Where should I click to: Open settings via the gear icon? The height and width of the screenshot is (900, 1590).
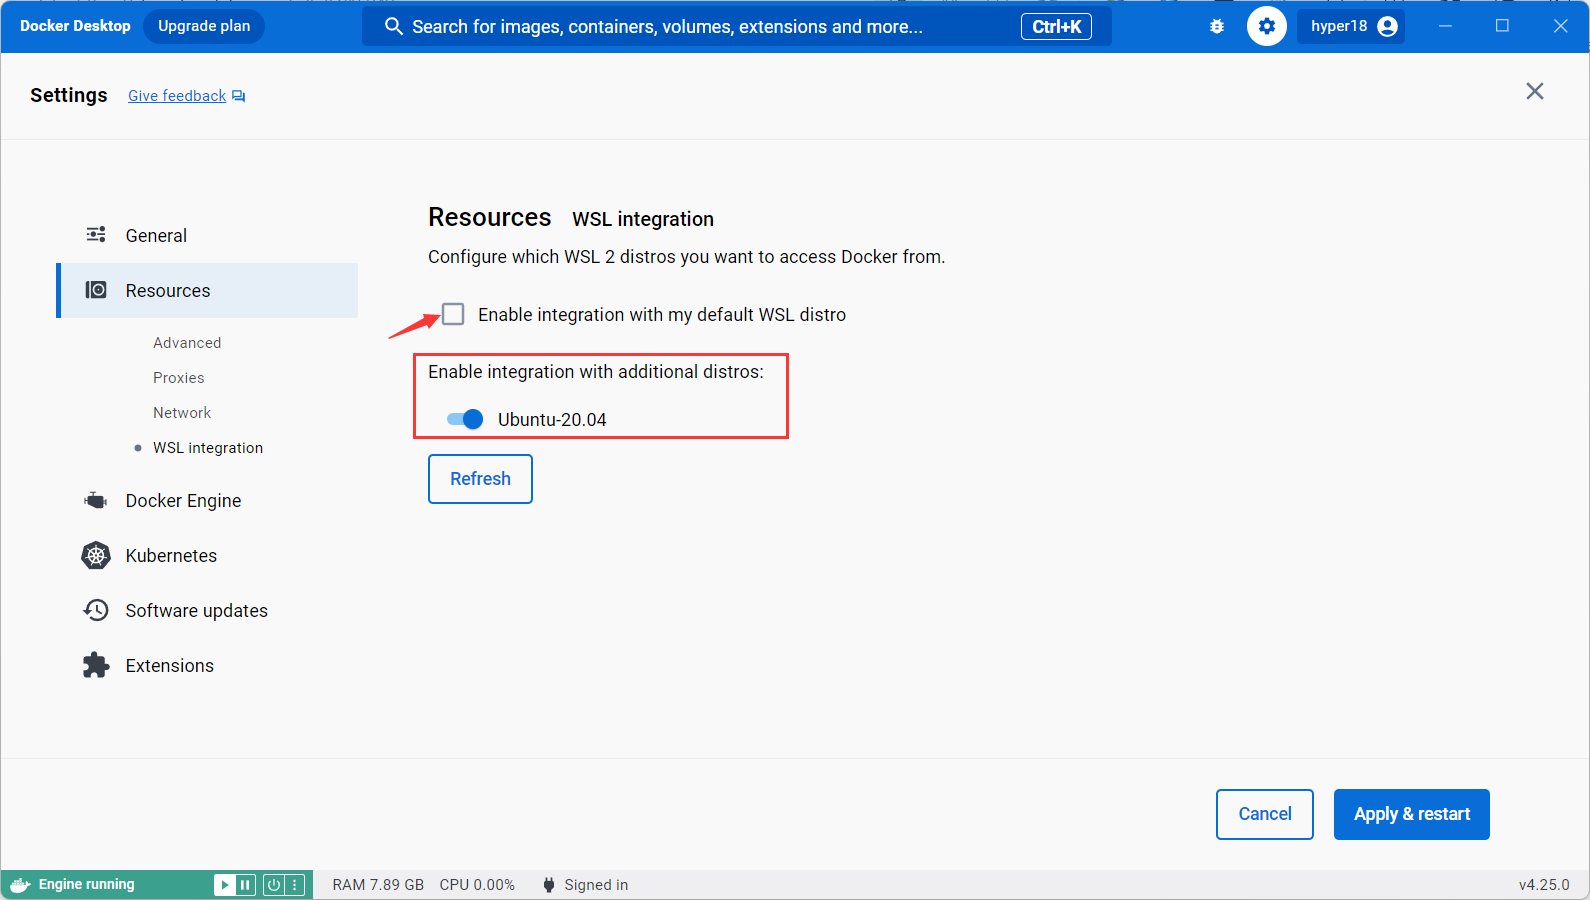point(1266,27)
